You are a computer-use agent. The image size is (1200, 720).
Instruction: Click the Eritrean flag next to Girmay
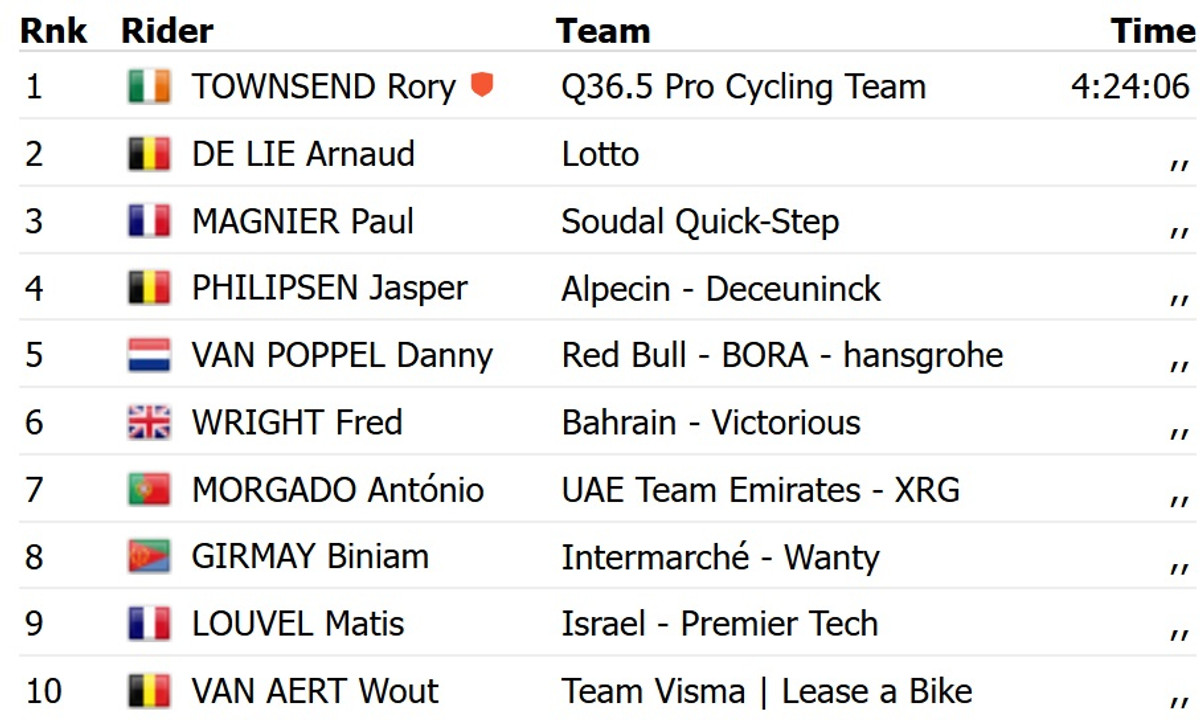(149, 557)
